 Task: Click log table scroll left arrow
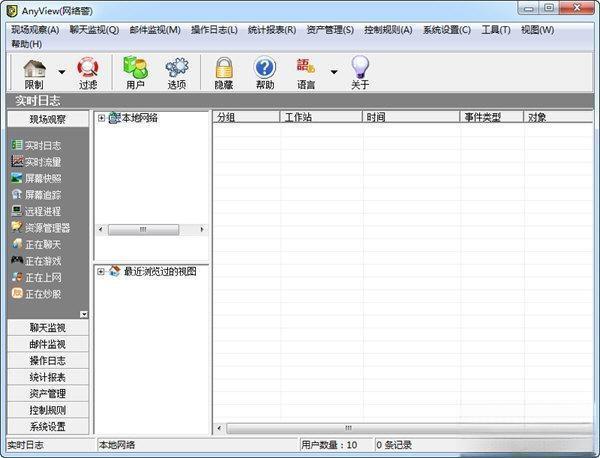219,428
